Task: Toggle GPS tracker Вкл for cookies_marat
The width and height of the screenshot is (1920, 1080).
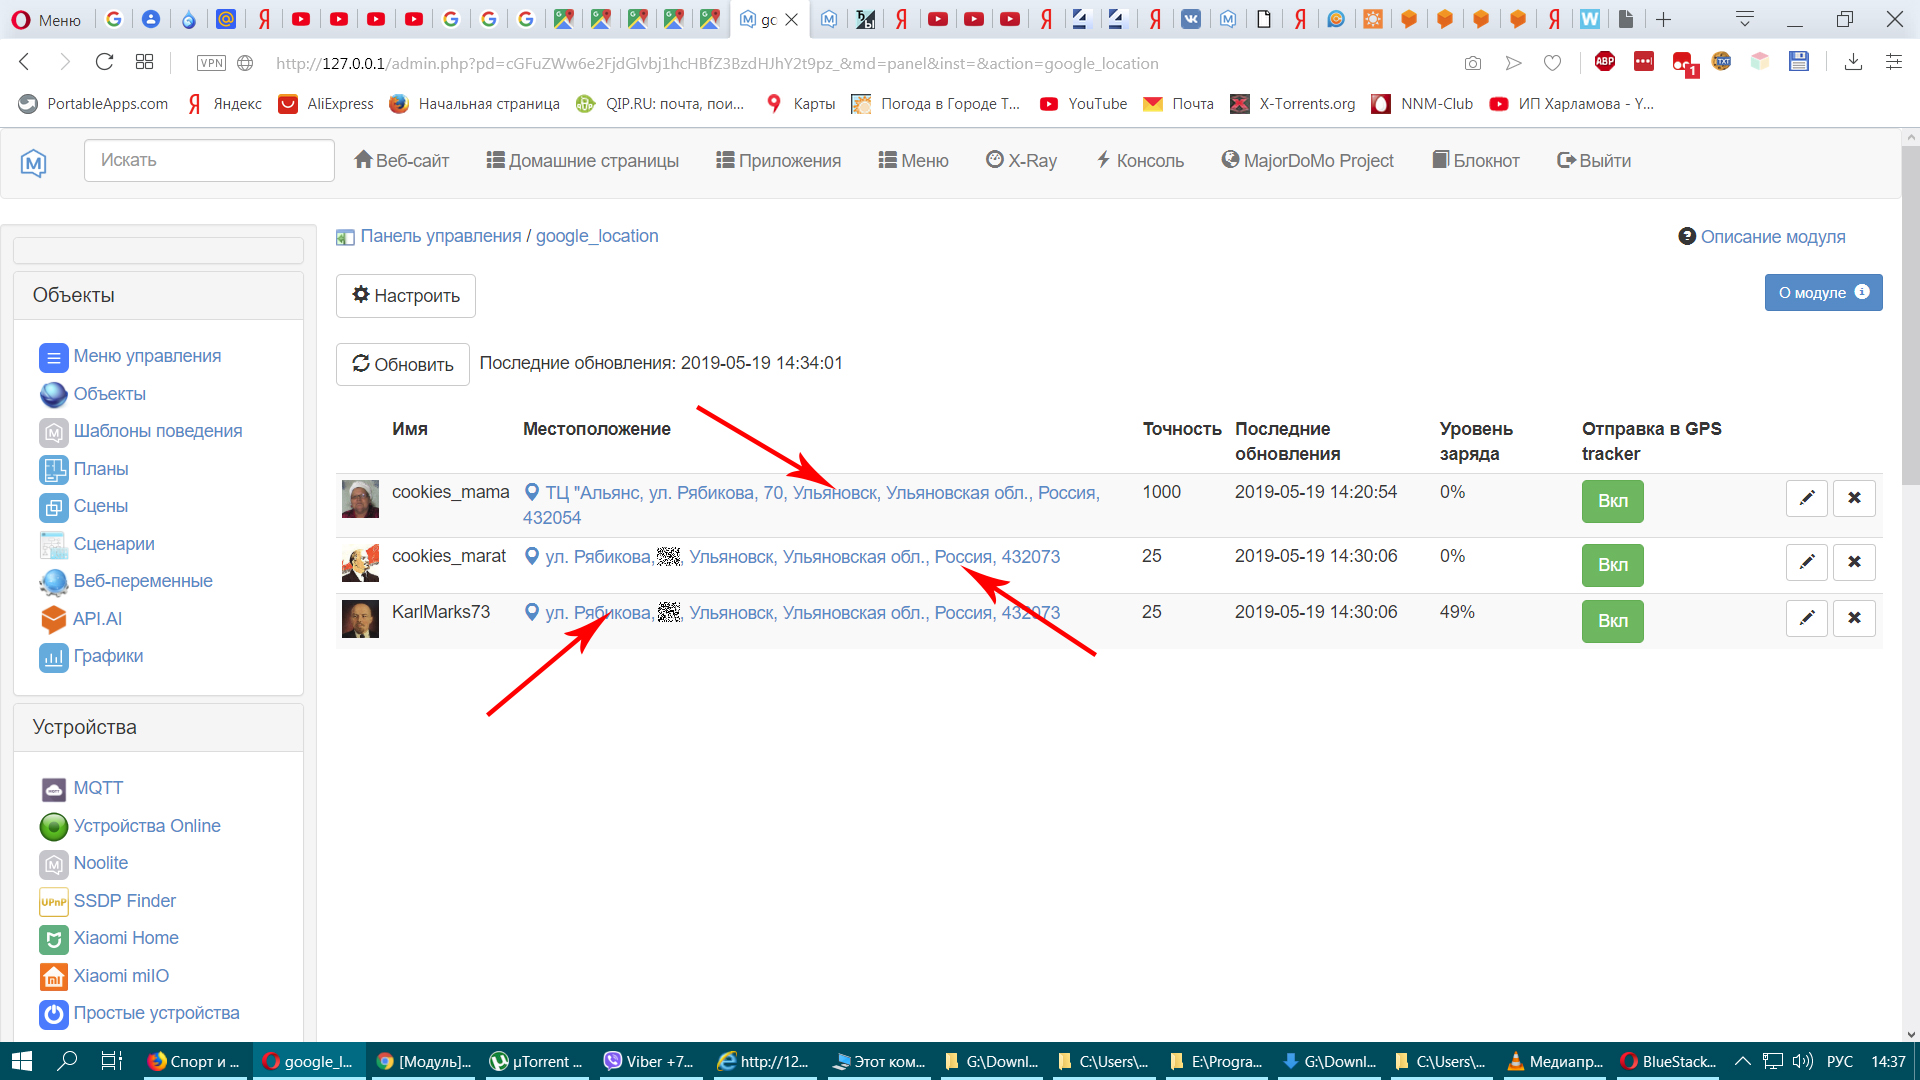Action: point(1612,565)
